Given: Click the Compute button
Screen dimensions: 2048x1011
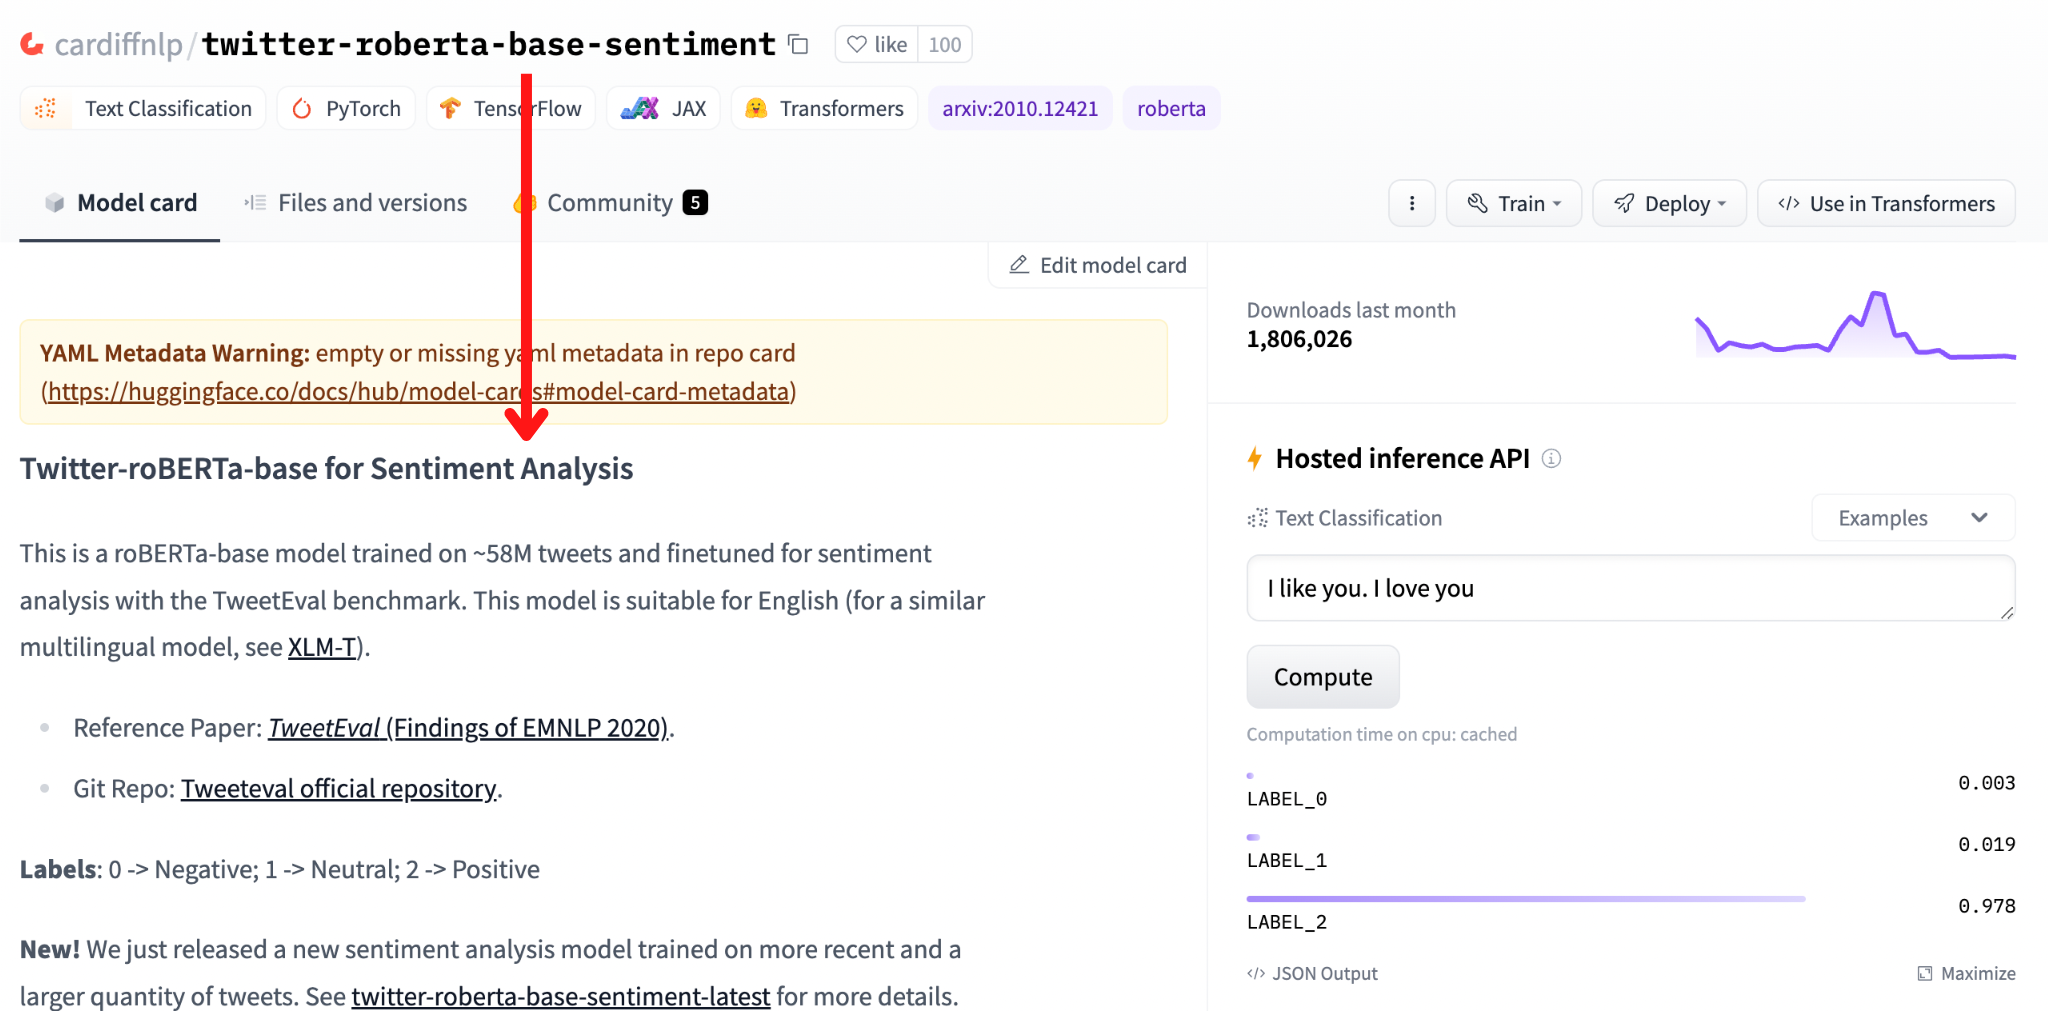Looking at the screenshot, I should (1323, 677).
